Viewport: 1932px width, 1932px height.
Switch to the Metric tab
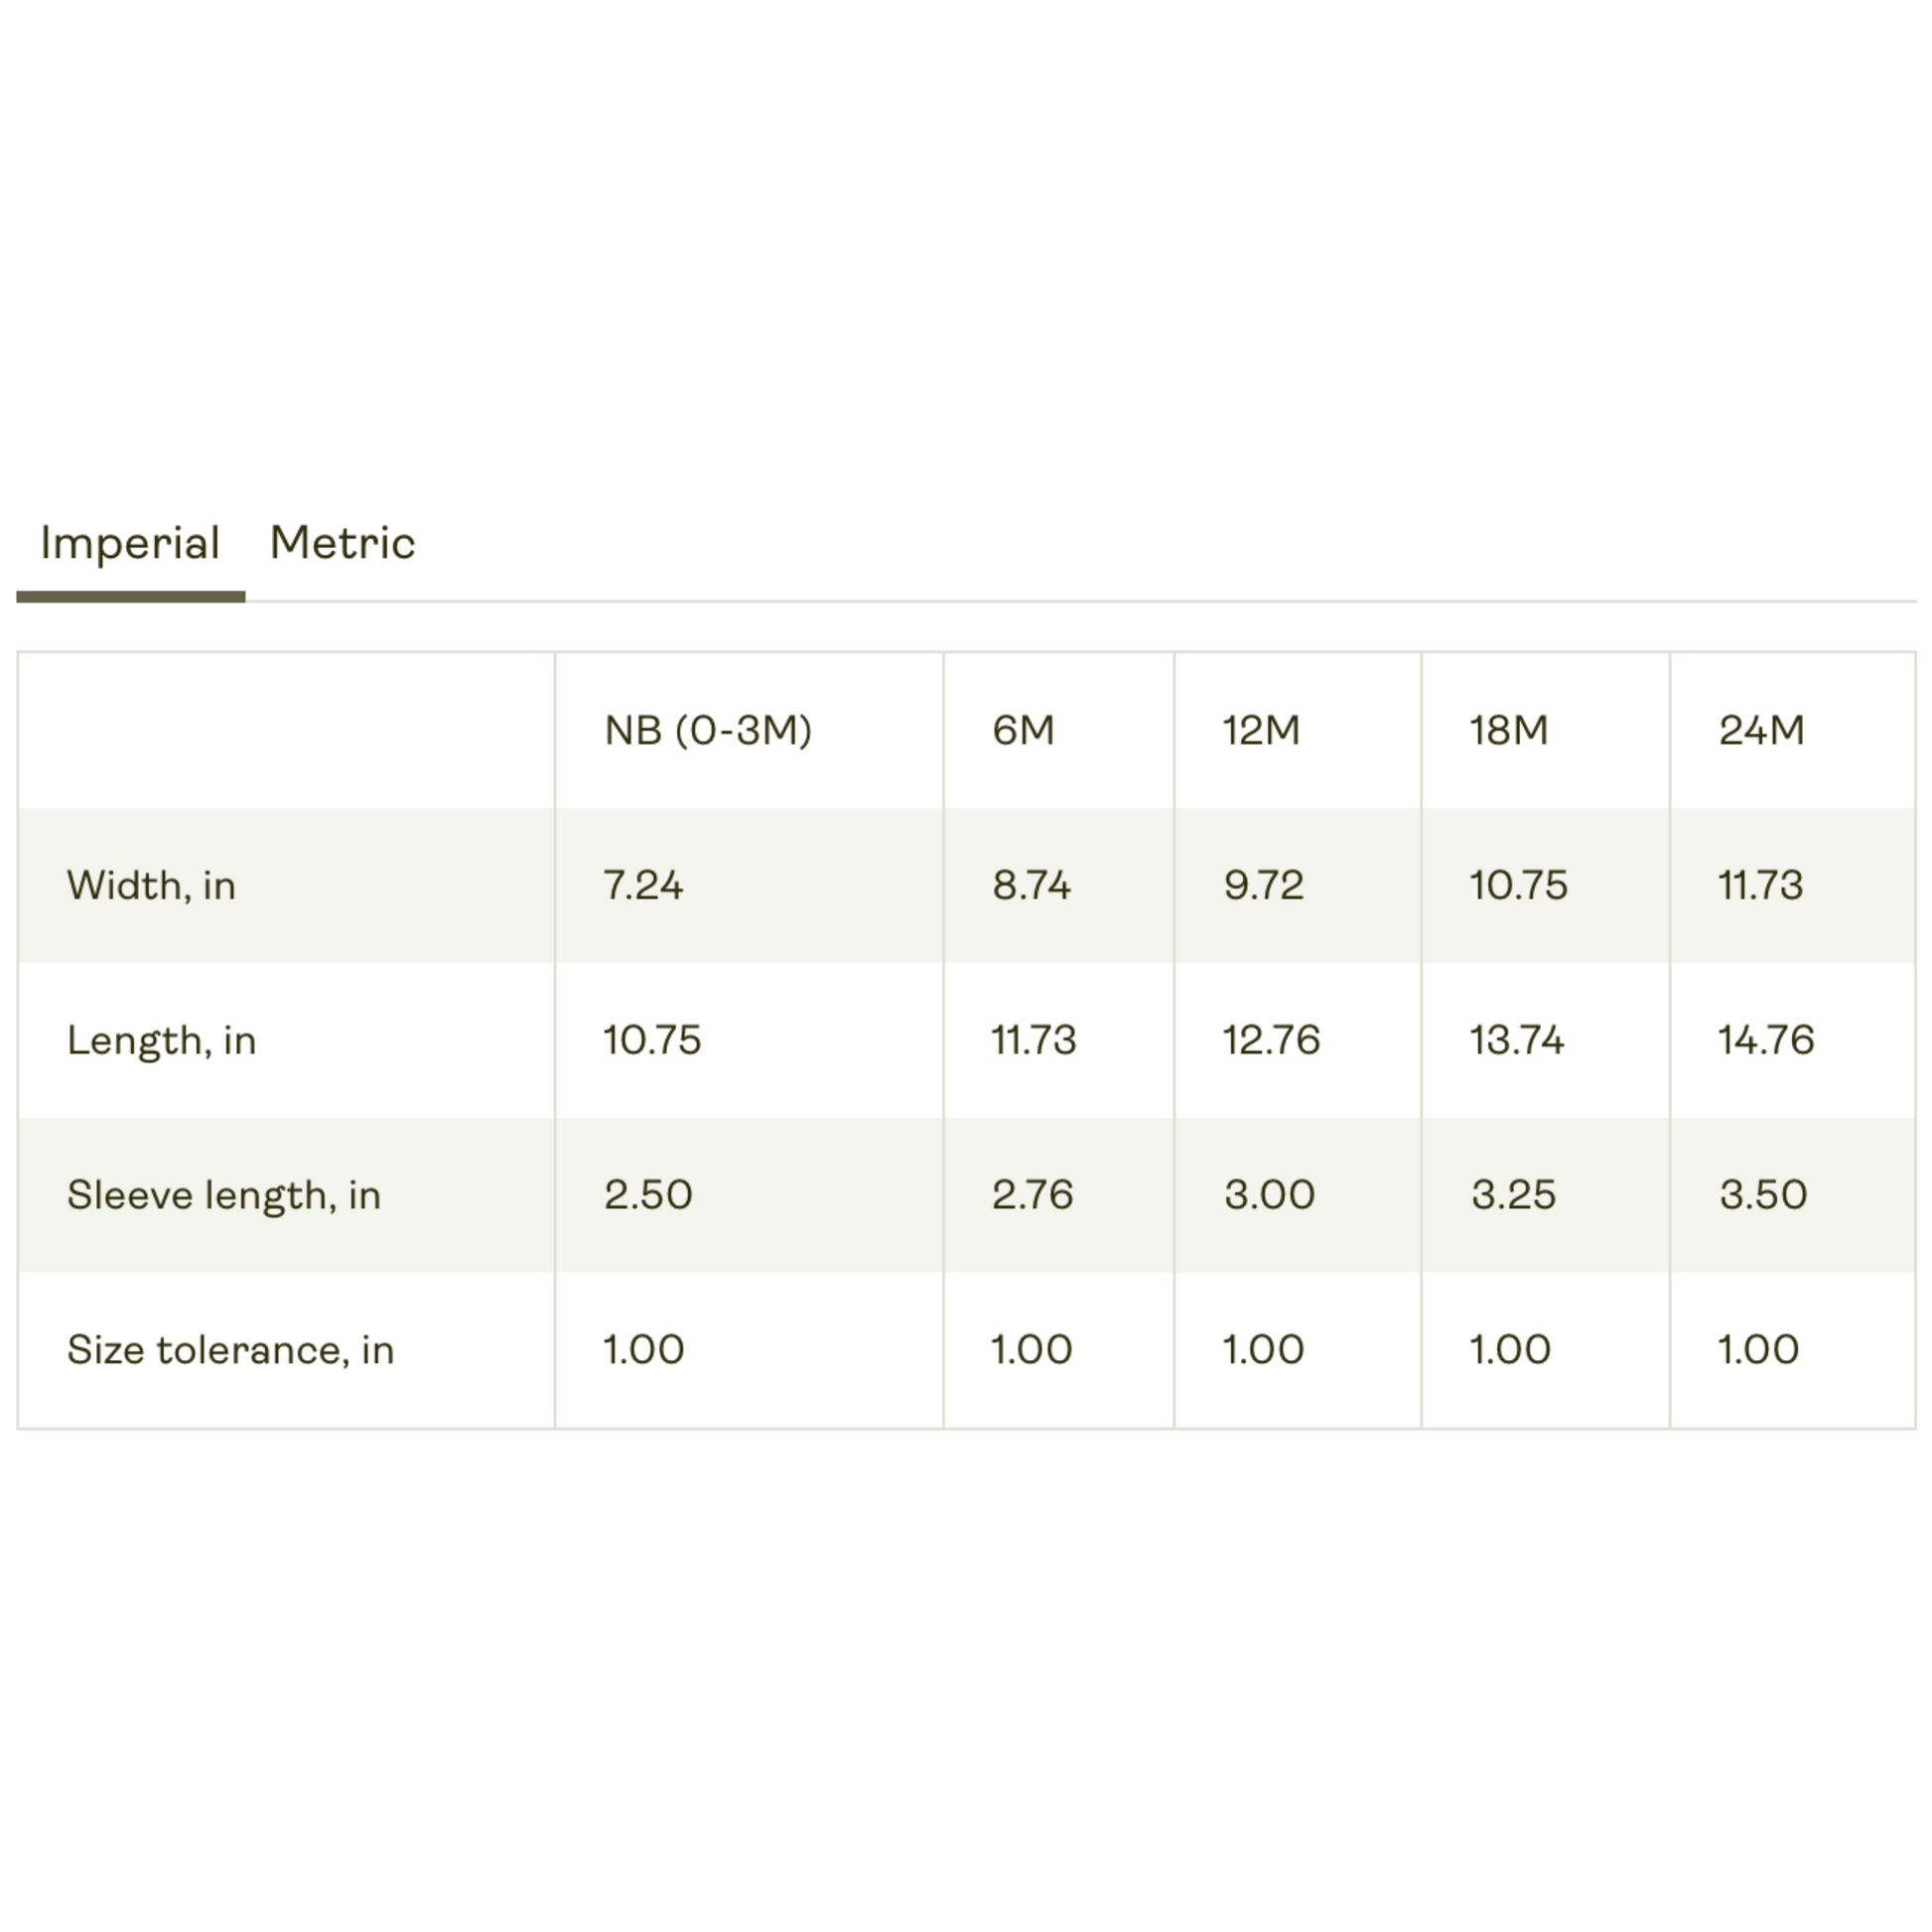coord(342,543)
